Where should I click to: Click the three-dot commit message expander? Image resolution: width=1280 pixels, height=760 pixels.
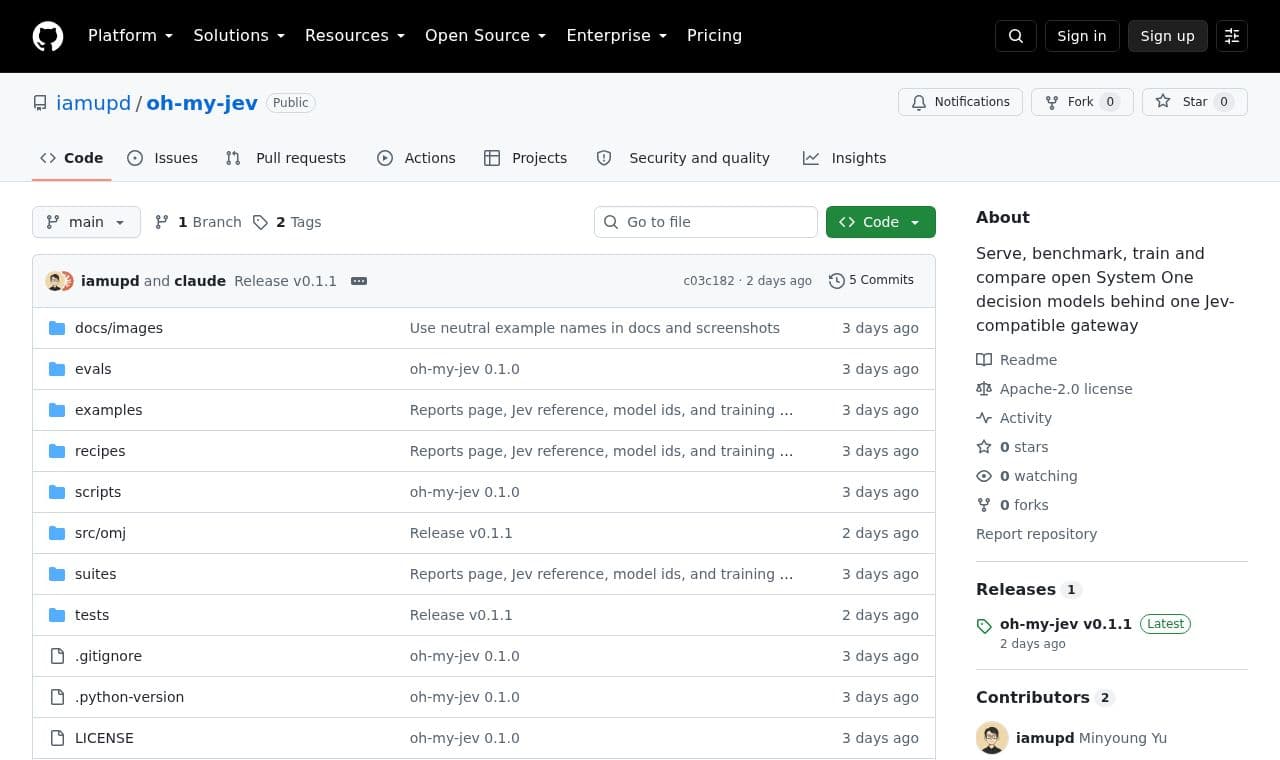pos(359,281)
